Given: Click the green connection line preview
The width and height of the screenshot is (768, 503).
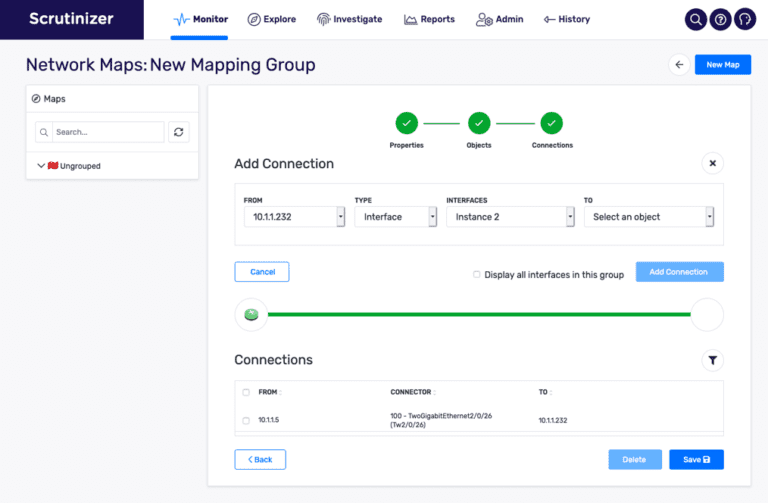Looking at the screenshot, I should (x=479, y=314).
